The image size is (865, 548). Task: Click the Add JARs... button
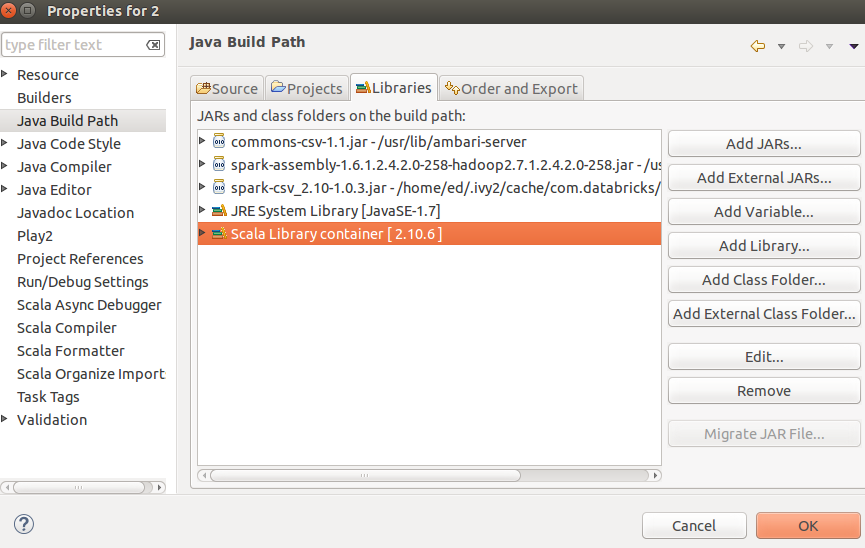point(764,144)
